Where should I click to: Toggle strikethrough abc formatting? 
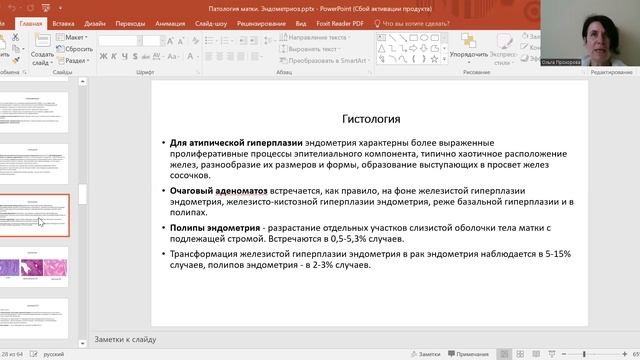point(146,57)
